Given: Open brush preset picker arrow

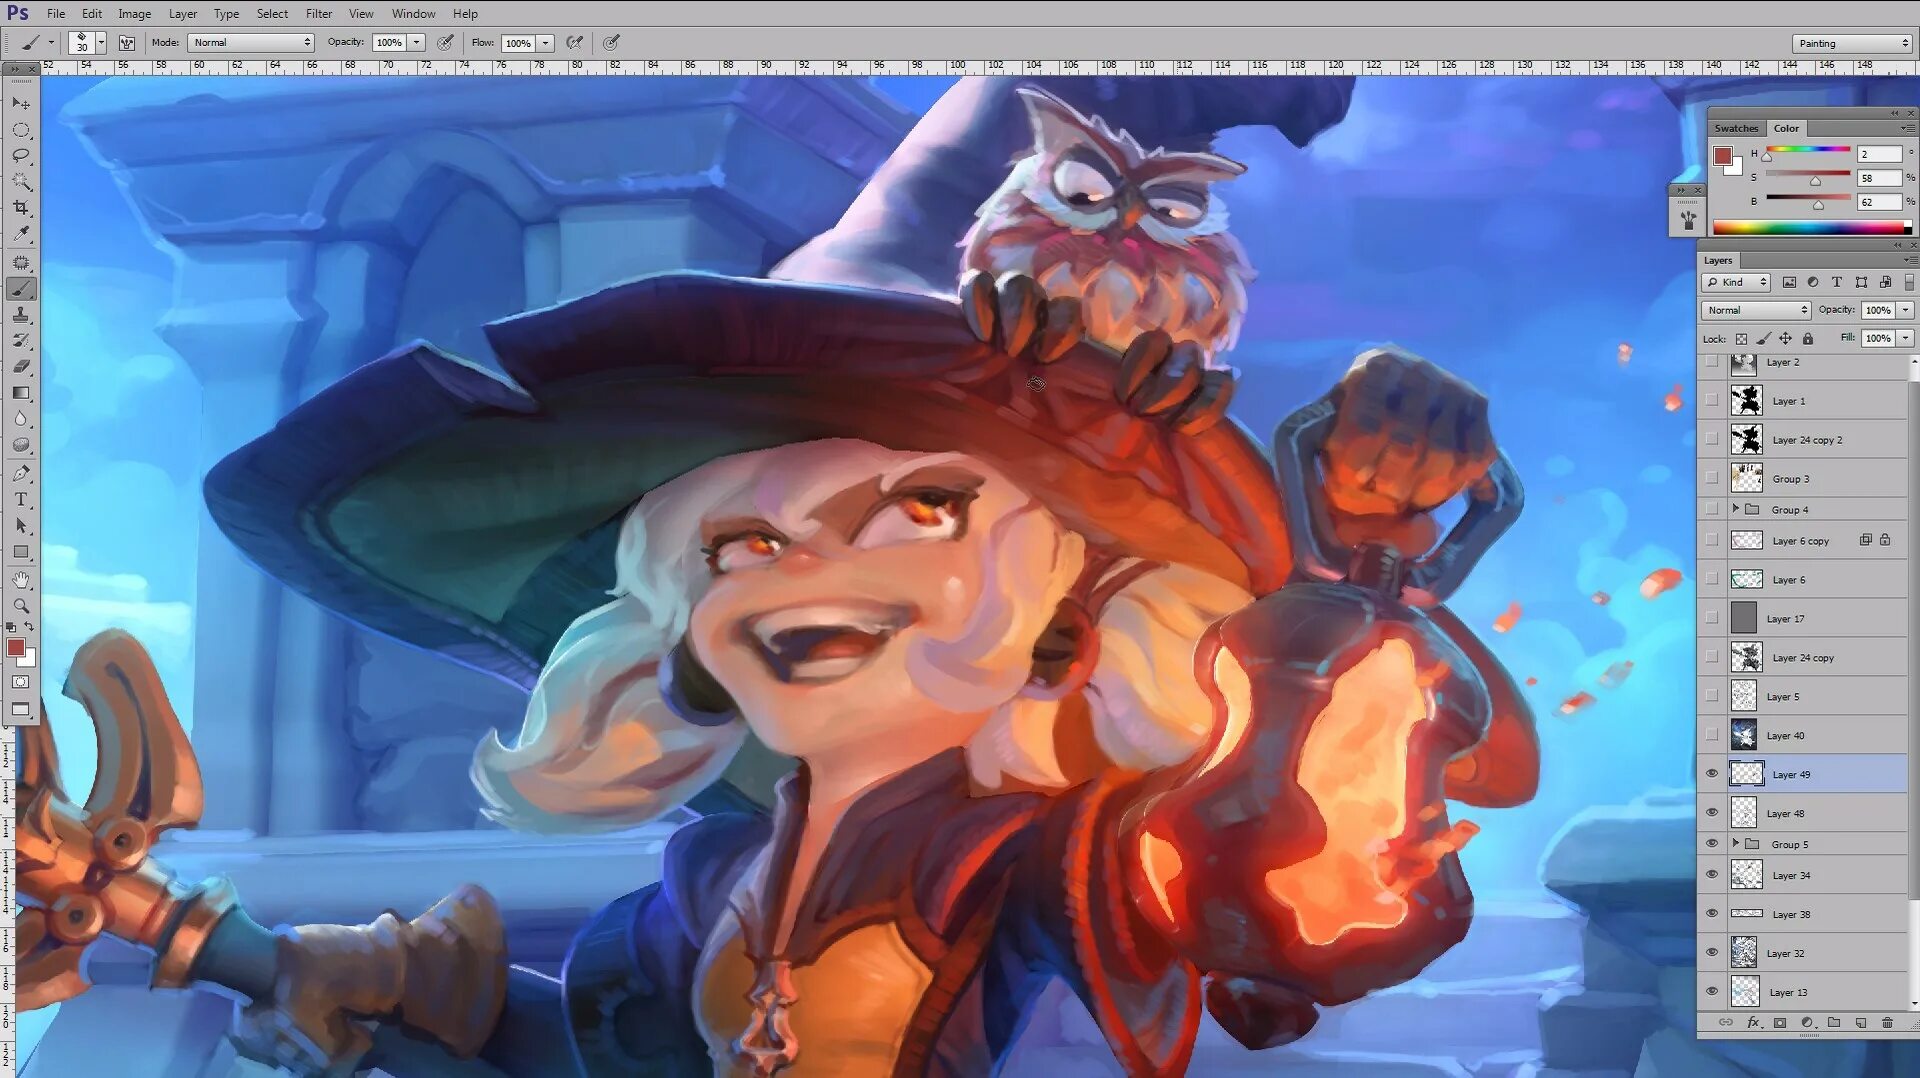Looking at the screenshot, I should tap(101, 43).
